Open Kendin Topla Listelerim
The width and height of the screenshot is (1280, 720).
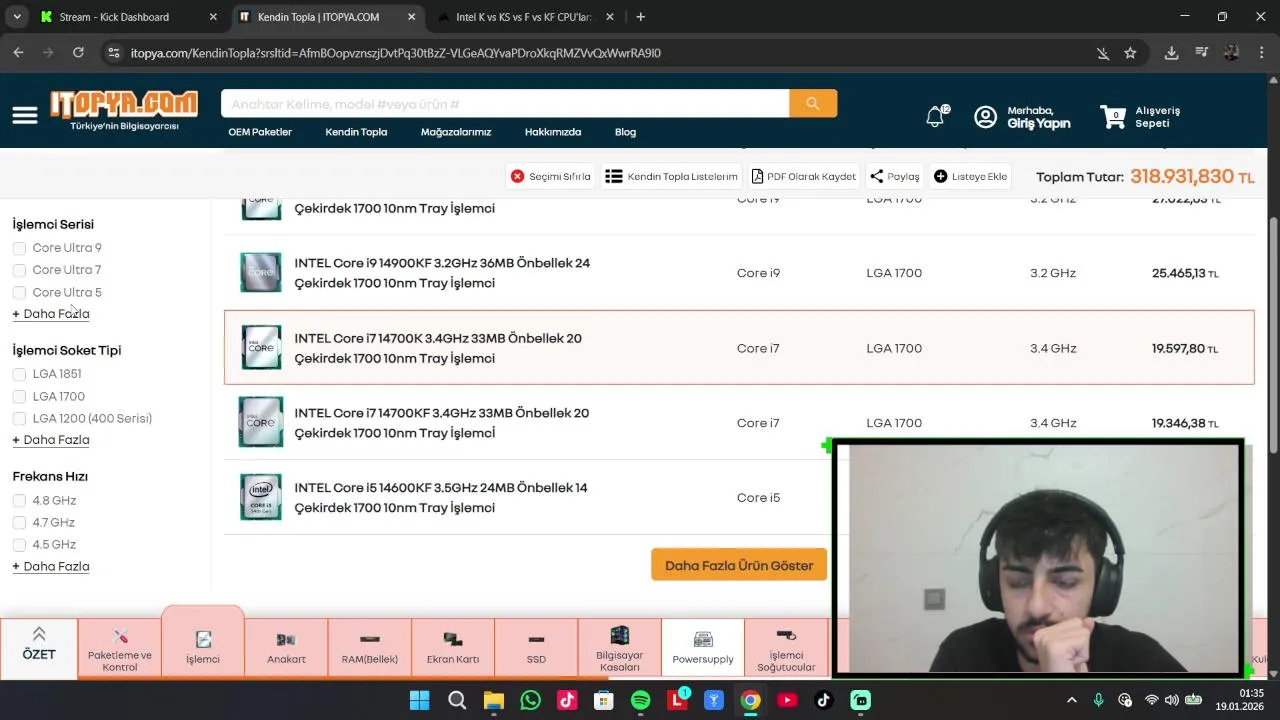tap(671, 176)
